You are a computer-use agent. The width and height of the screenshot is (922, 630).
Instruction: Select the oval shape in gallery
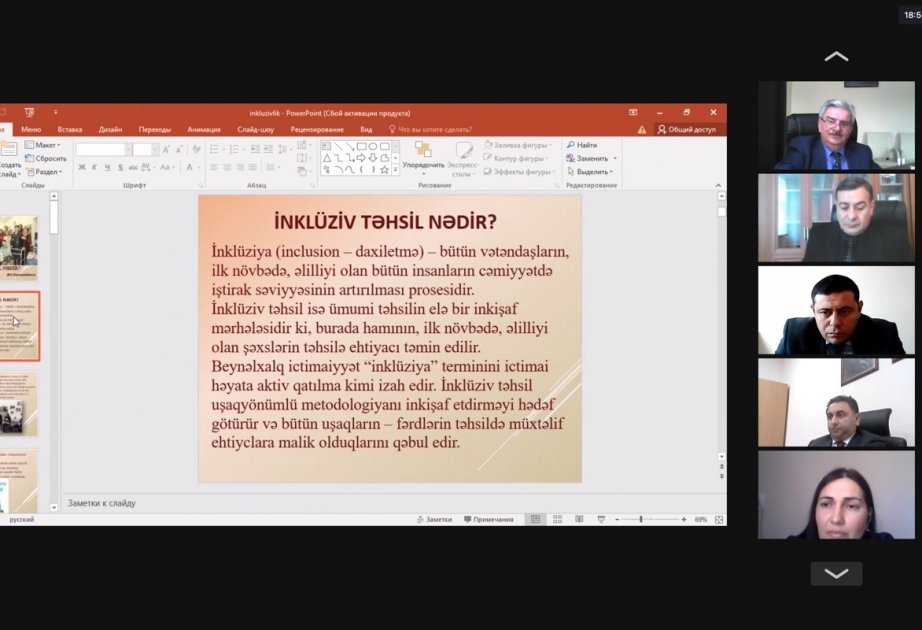(x=373, y=146)
